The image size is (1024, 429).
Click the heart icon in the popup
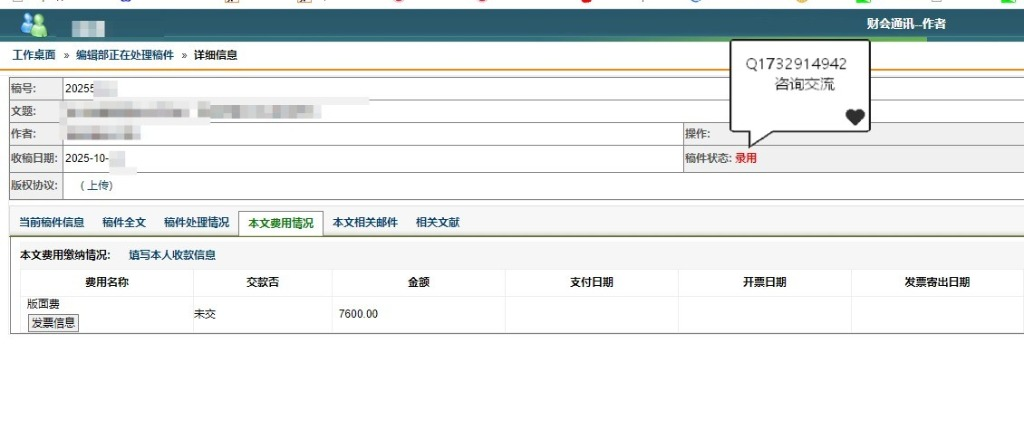[854, 117]
